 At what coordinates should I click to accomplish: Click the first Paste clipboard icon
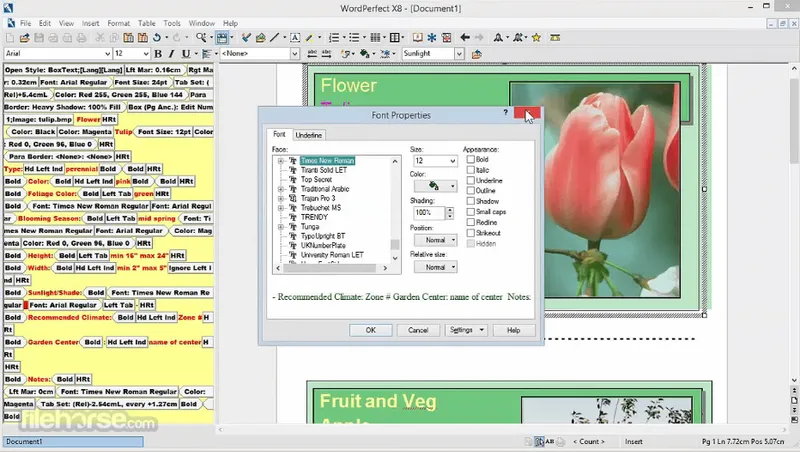pos(129,38)
